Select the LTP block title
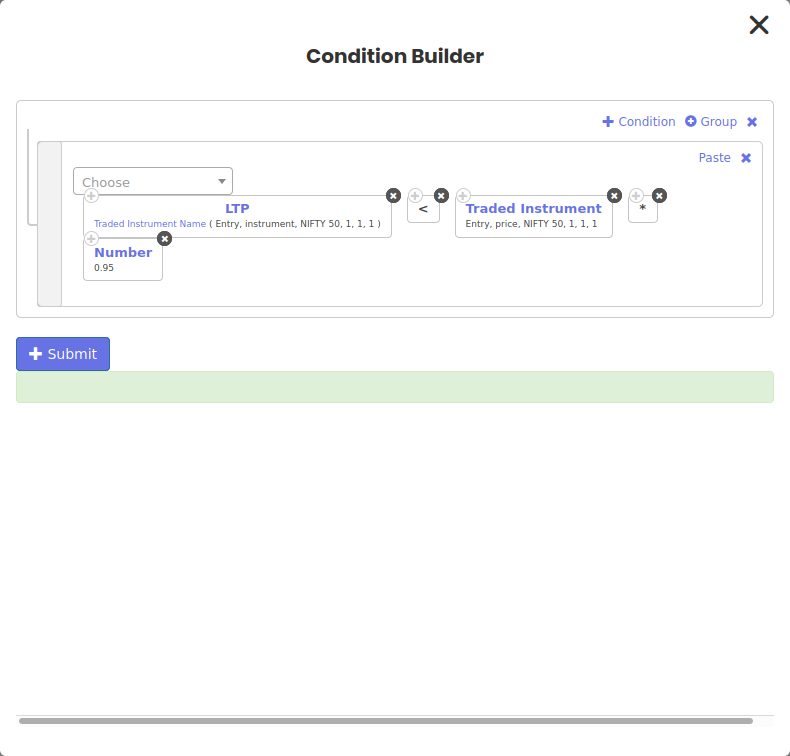 pos(237,209)
